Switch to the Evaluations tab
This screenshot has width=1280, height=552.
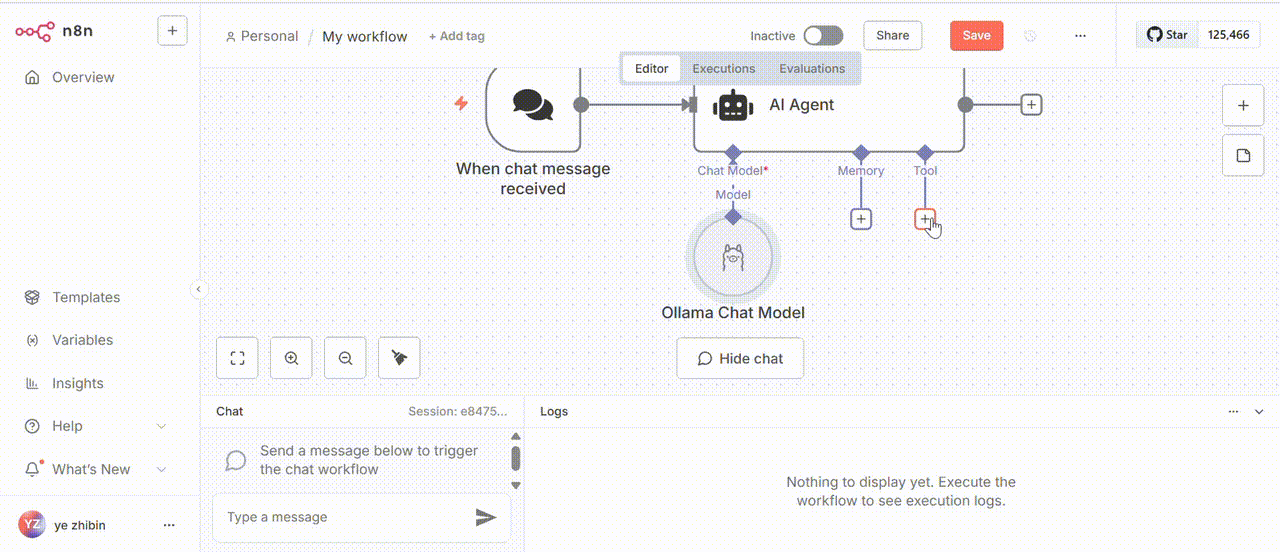(812, 68)
